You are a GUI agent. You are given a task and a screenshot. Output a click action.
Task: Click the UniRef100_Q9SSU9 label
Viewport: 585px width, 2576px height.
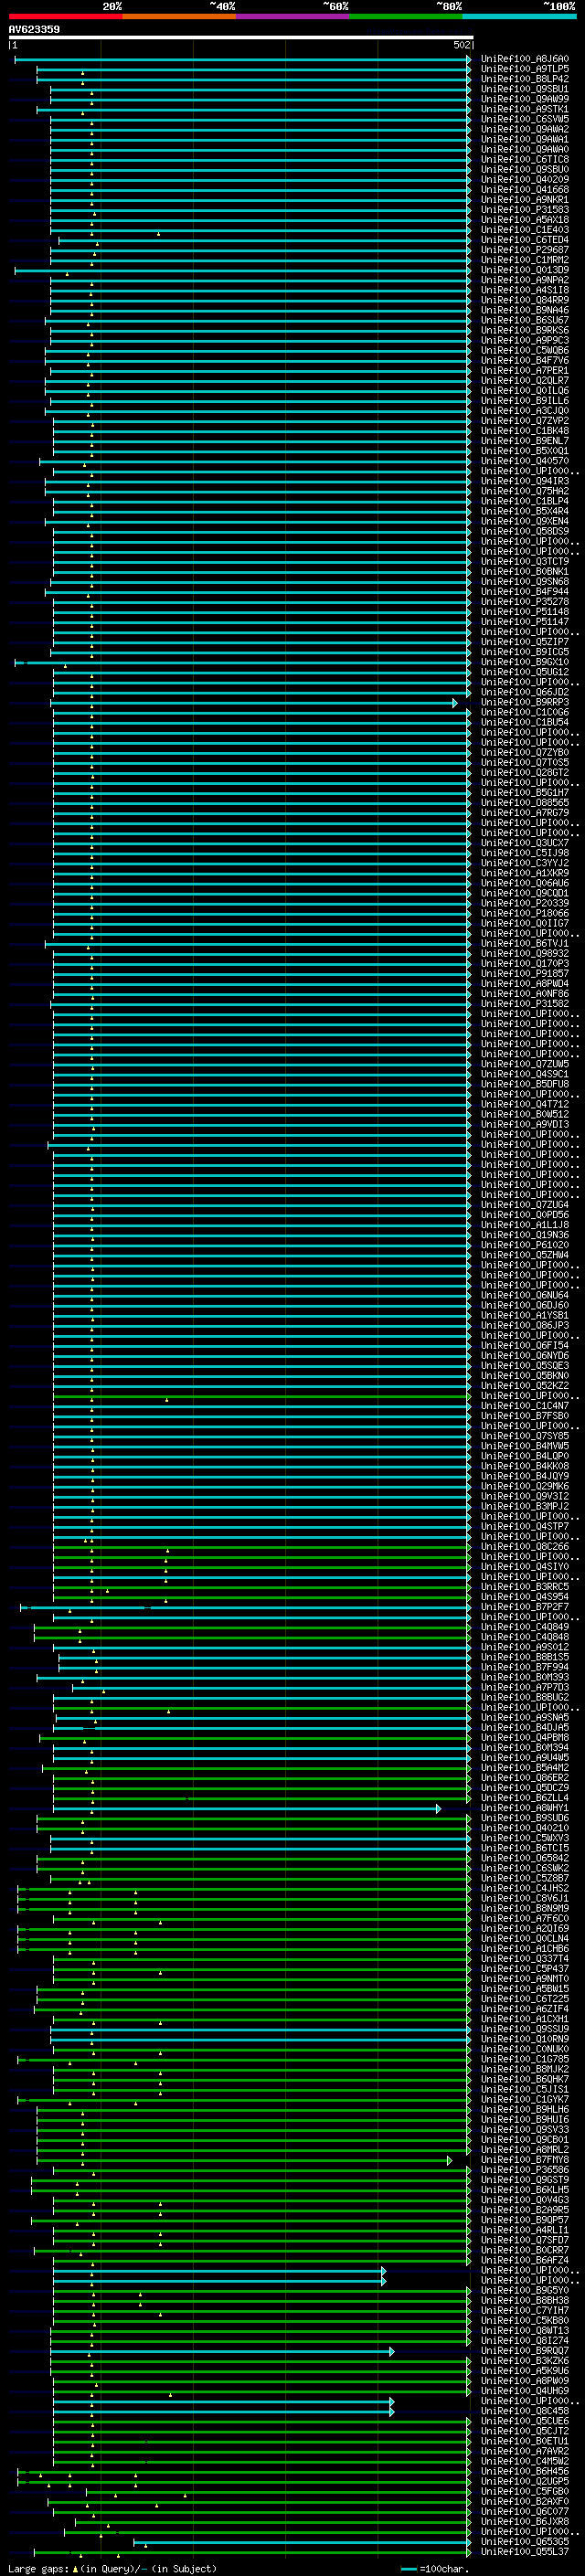(525, 2029)
